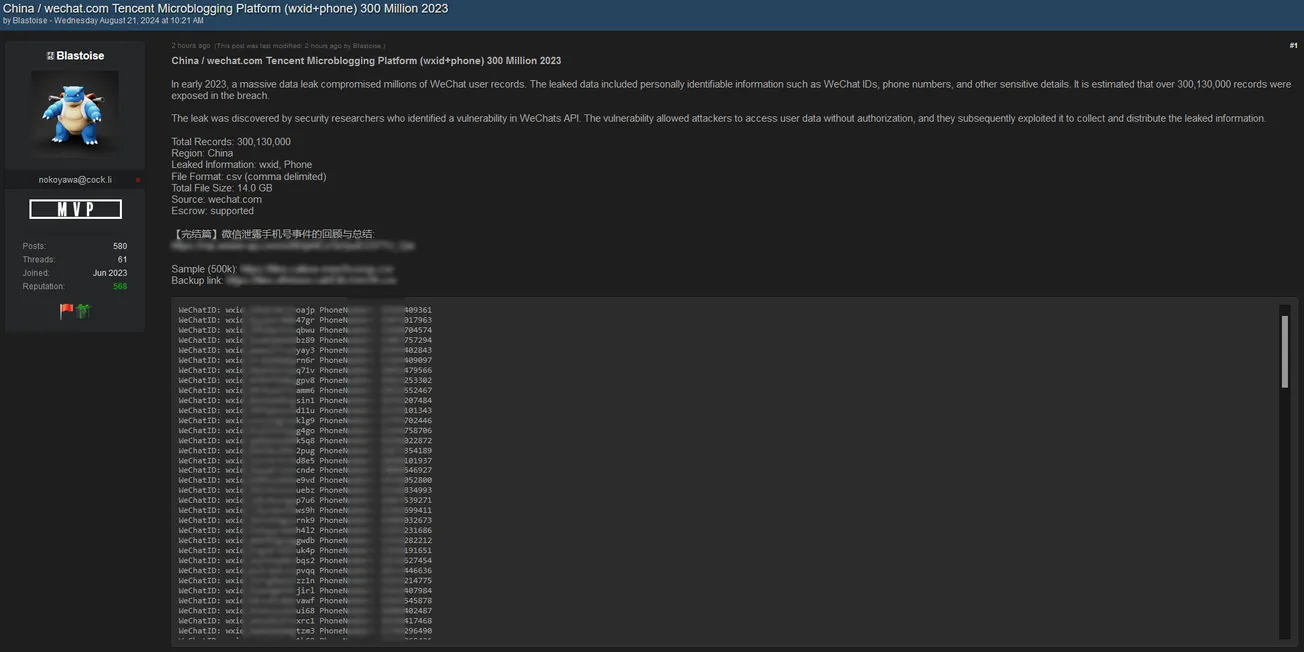Select the red flag award icon

(x=66, y=311)
